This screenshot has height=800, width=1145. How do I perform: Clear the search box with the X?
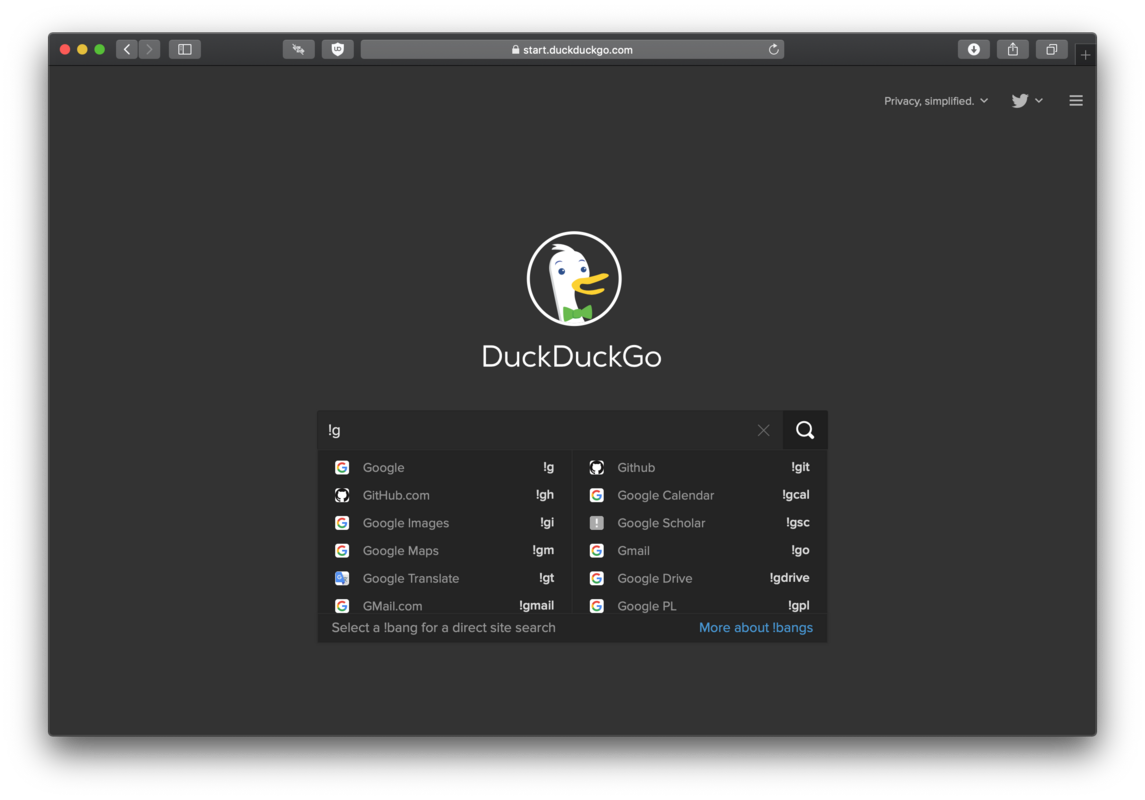(763, 431)
